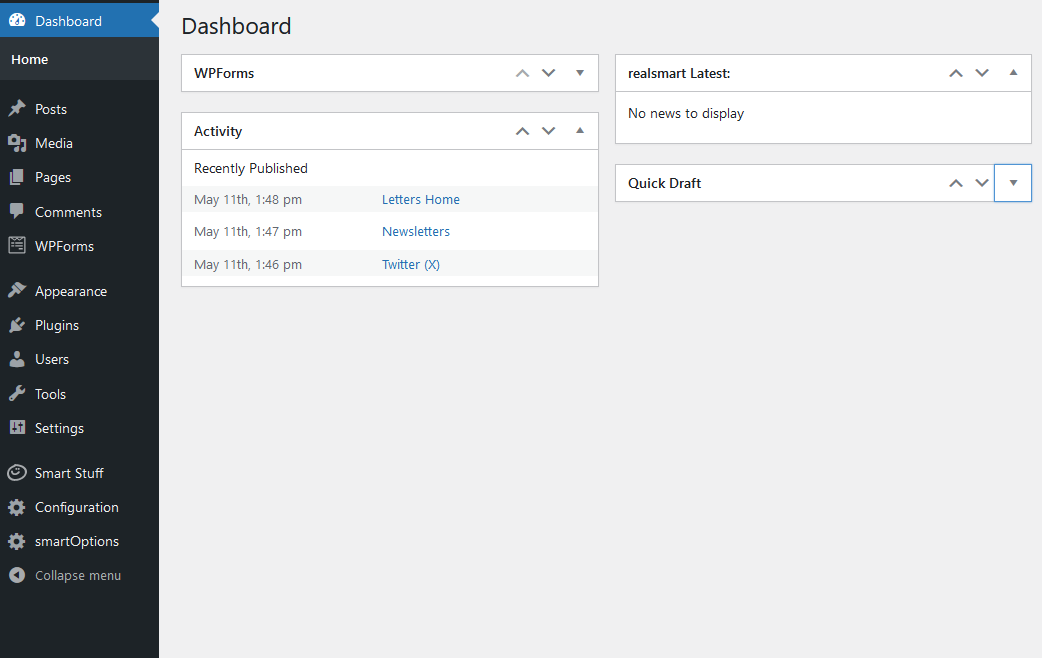Click the Pages icon in sidebar

(17, 177)
